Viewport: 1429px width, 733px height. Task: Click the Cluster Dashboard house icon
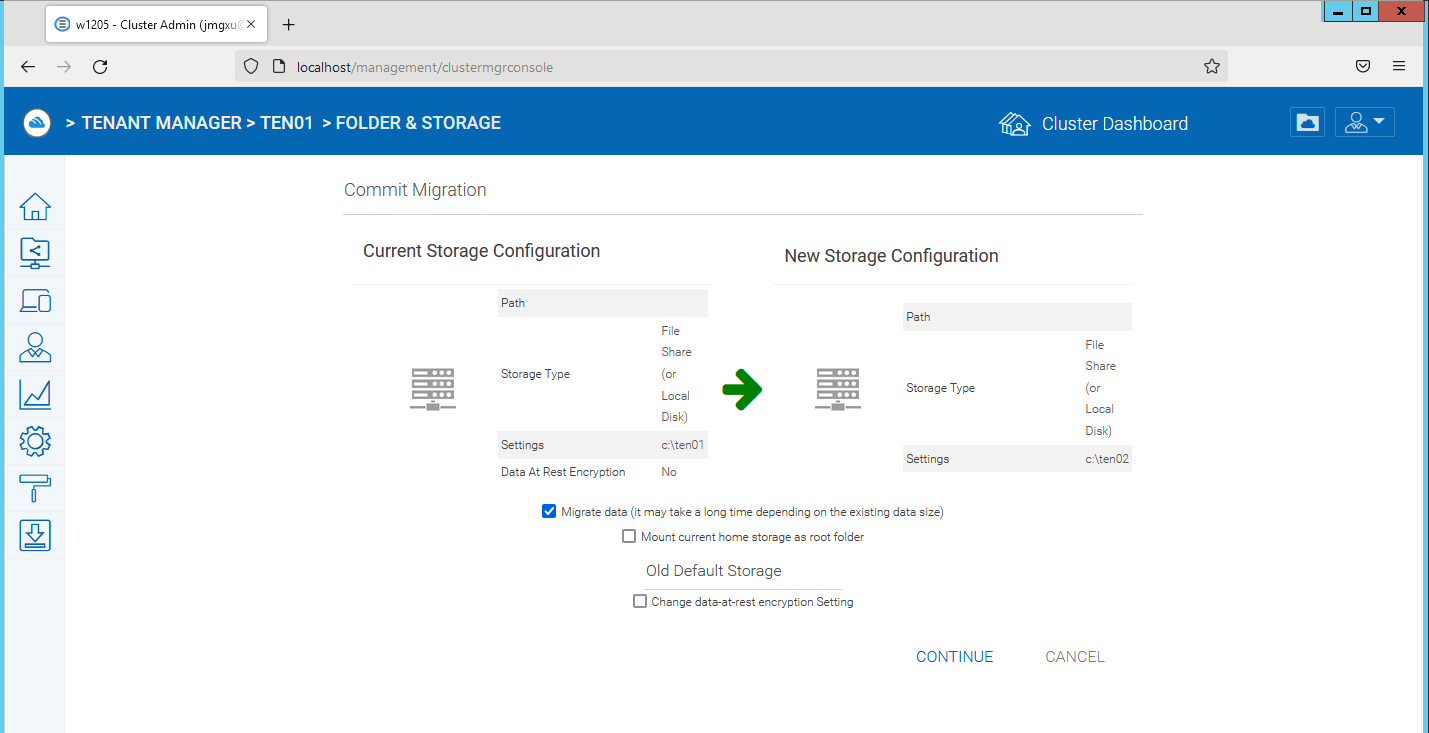[1014, 124]
